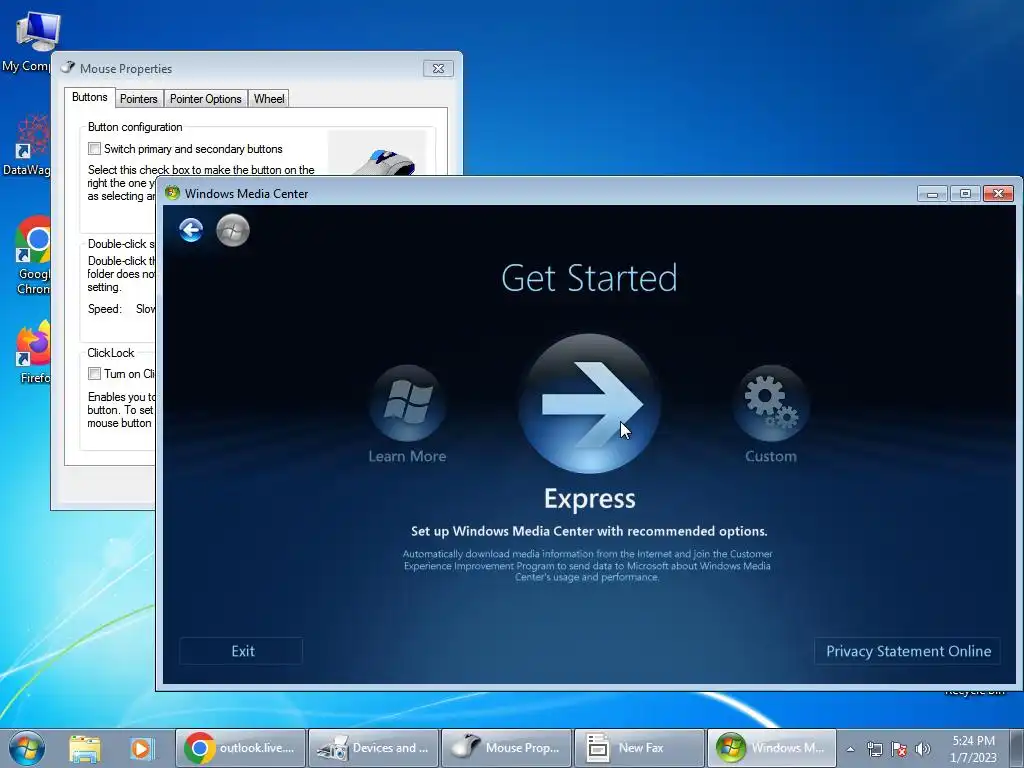Image resolution: width=1024 pixels, height=768 pixels.
Task: Click the Windows Media Center taskbar button
Action: click(772, 748)
